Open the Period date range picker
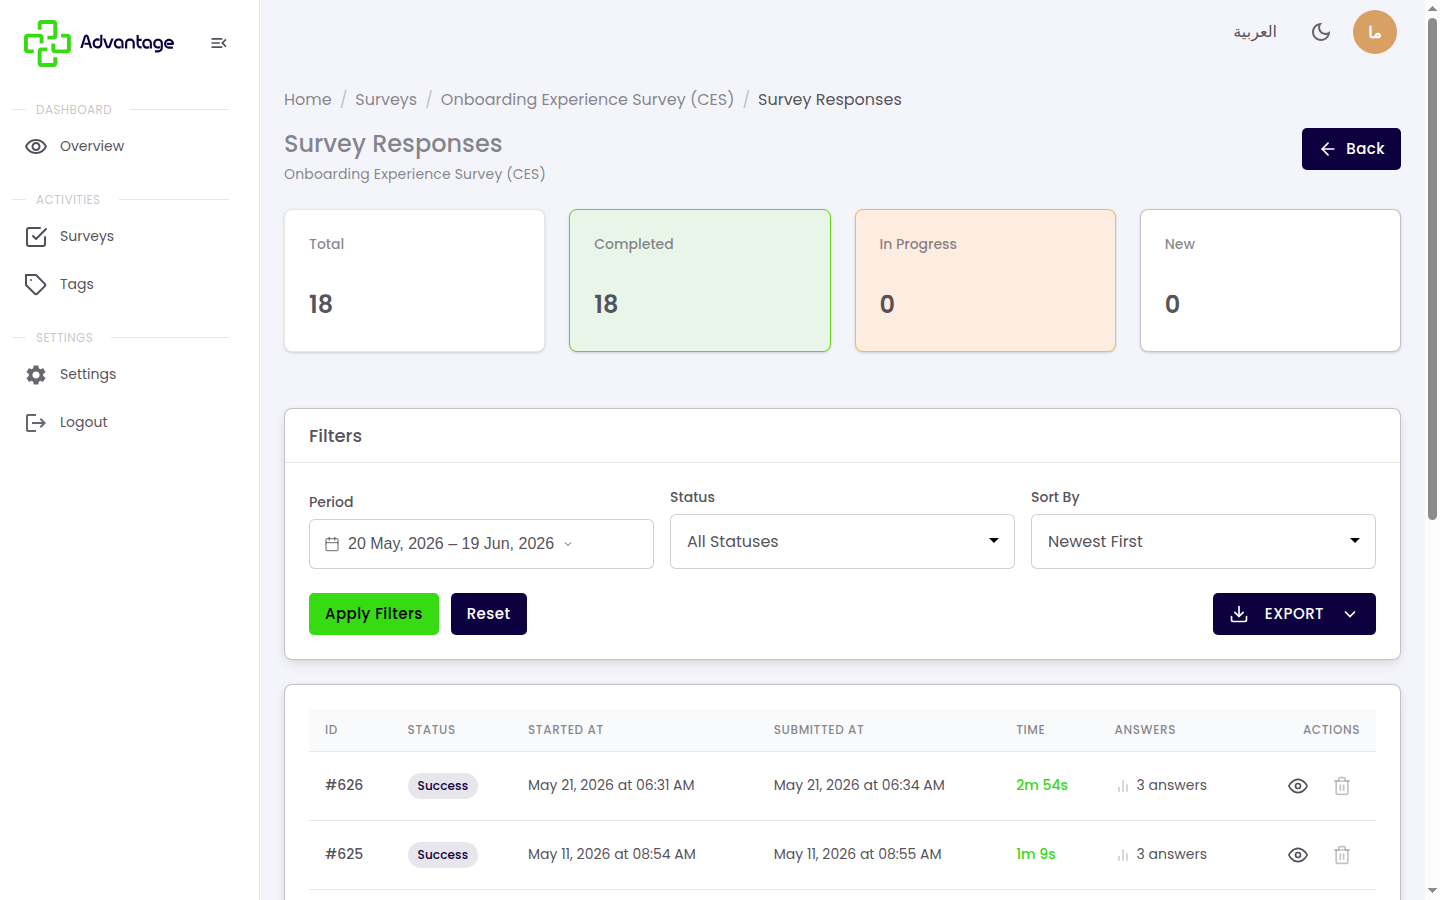This screenshot has height=900, width=1440. (481, 544)
